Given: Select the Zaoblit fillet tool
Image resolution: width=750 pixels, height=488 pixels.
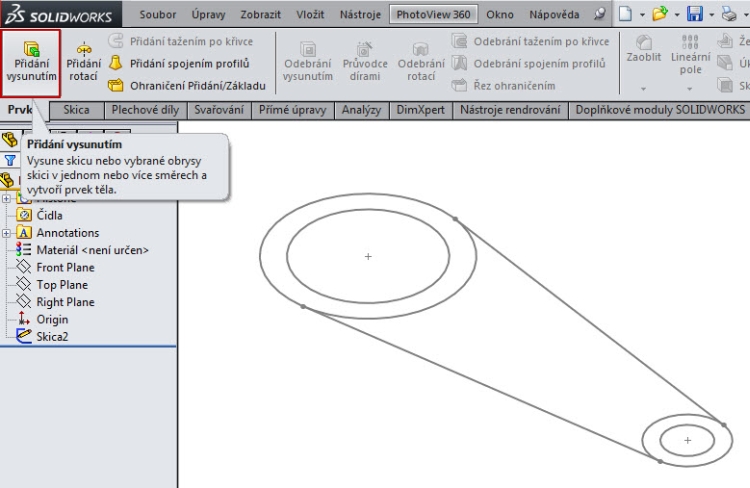Looking at the screenshot, I should (643, 49).
